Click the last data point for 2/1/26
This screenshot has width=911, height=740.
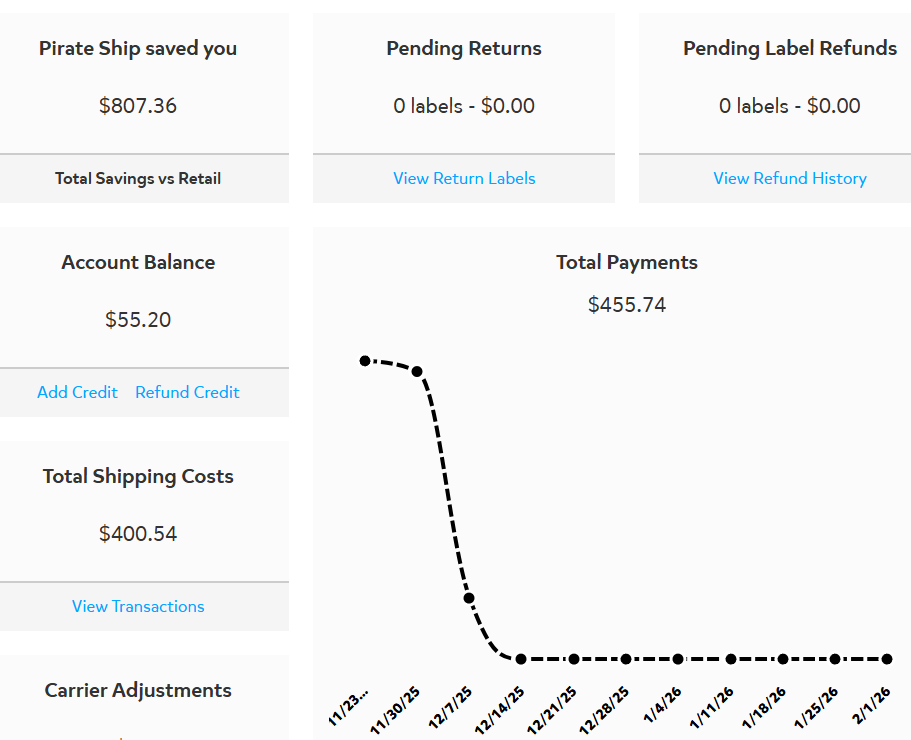[887, 659]
